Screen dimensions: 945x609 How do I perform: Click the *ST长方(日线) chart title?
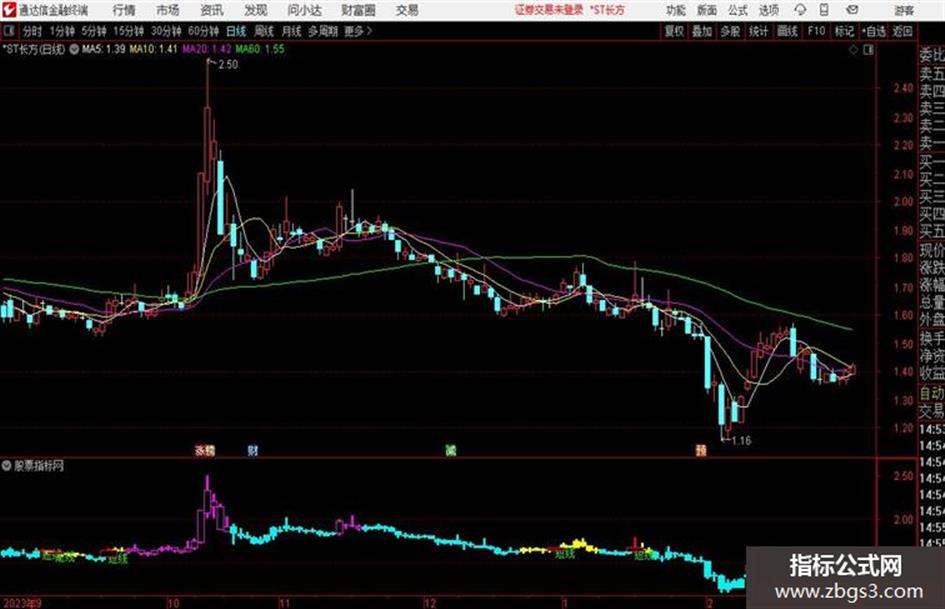[x=33, y=49]
